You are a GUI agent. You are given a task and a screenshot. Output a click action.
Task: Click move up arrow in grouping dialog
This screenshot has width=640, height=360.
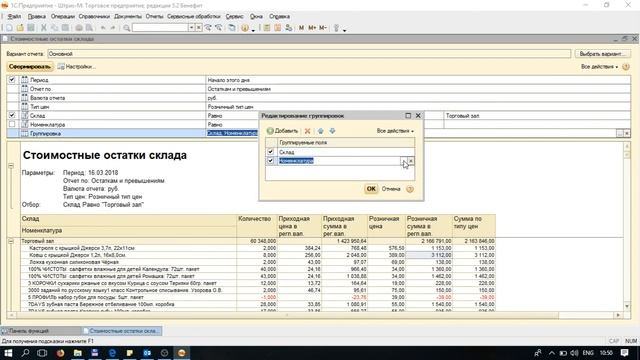coord(320,131)
